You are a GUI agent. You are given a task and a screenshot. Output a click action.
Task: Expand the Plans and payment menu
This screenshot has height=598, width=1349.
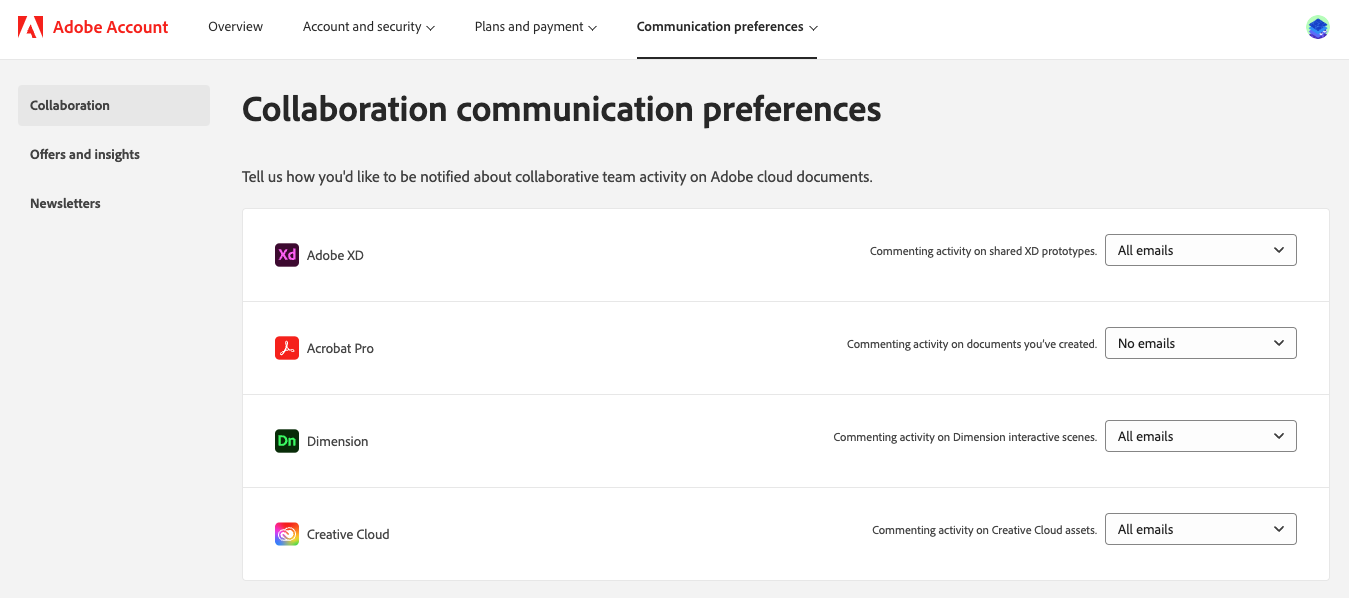click(535, 27)
